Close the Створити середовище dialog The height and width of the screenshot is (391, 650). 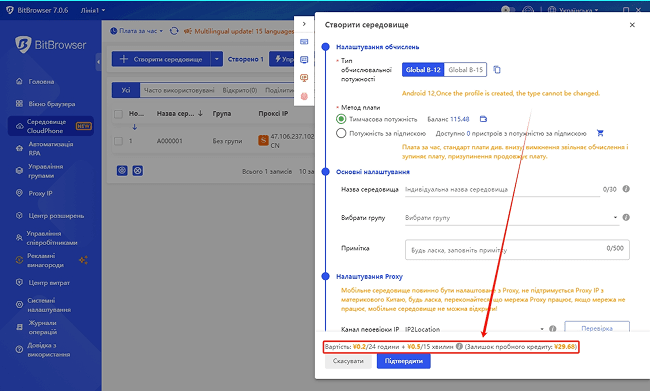pos(632,25)
